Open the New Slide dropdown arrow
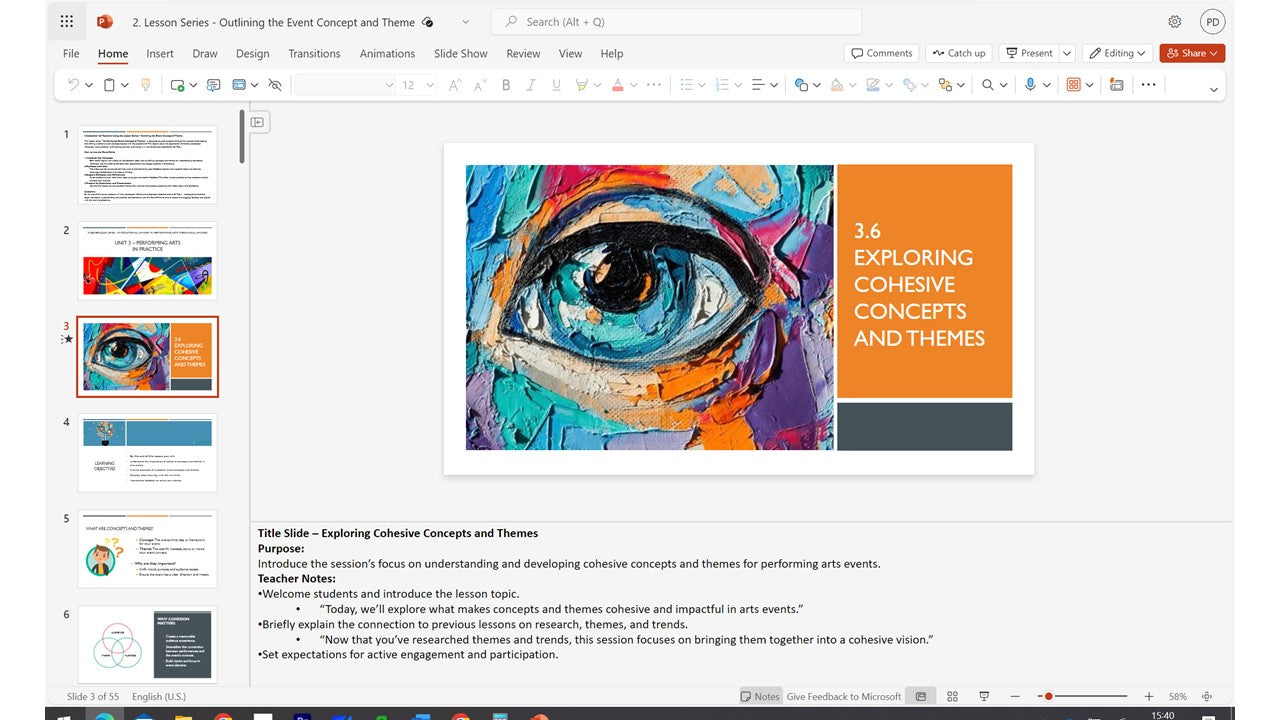 click(192, 85)
